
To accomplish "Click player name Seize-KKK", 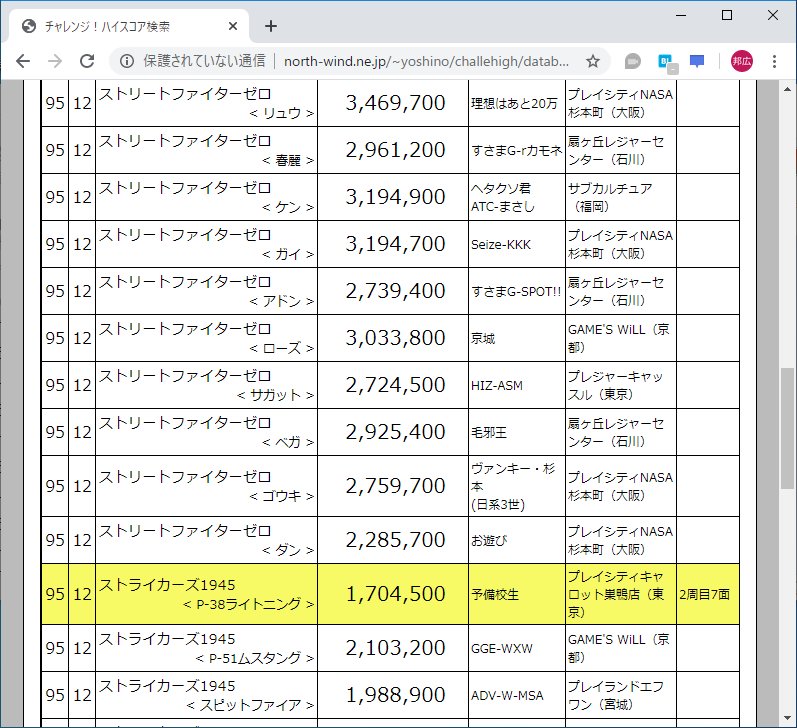I will pos(501,245).
